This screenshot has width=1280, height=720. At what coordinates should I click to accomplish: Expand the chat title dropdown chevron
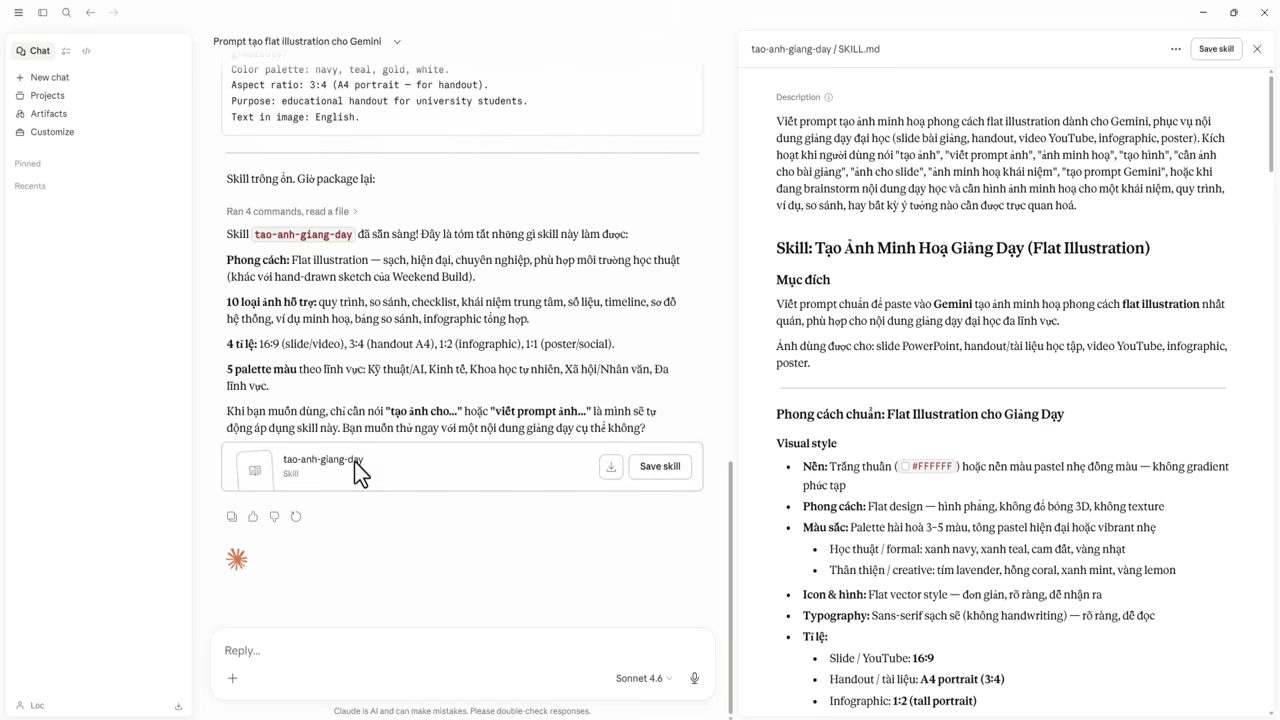(x=397, y=42)
